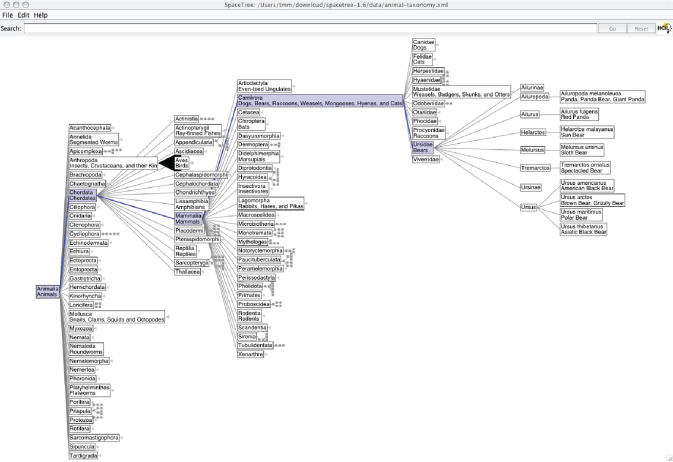Click the black Aves subtree preview triangle
Screen dimensions: 673x462
click(159, 162)
